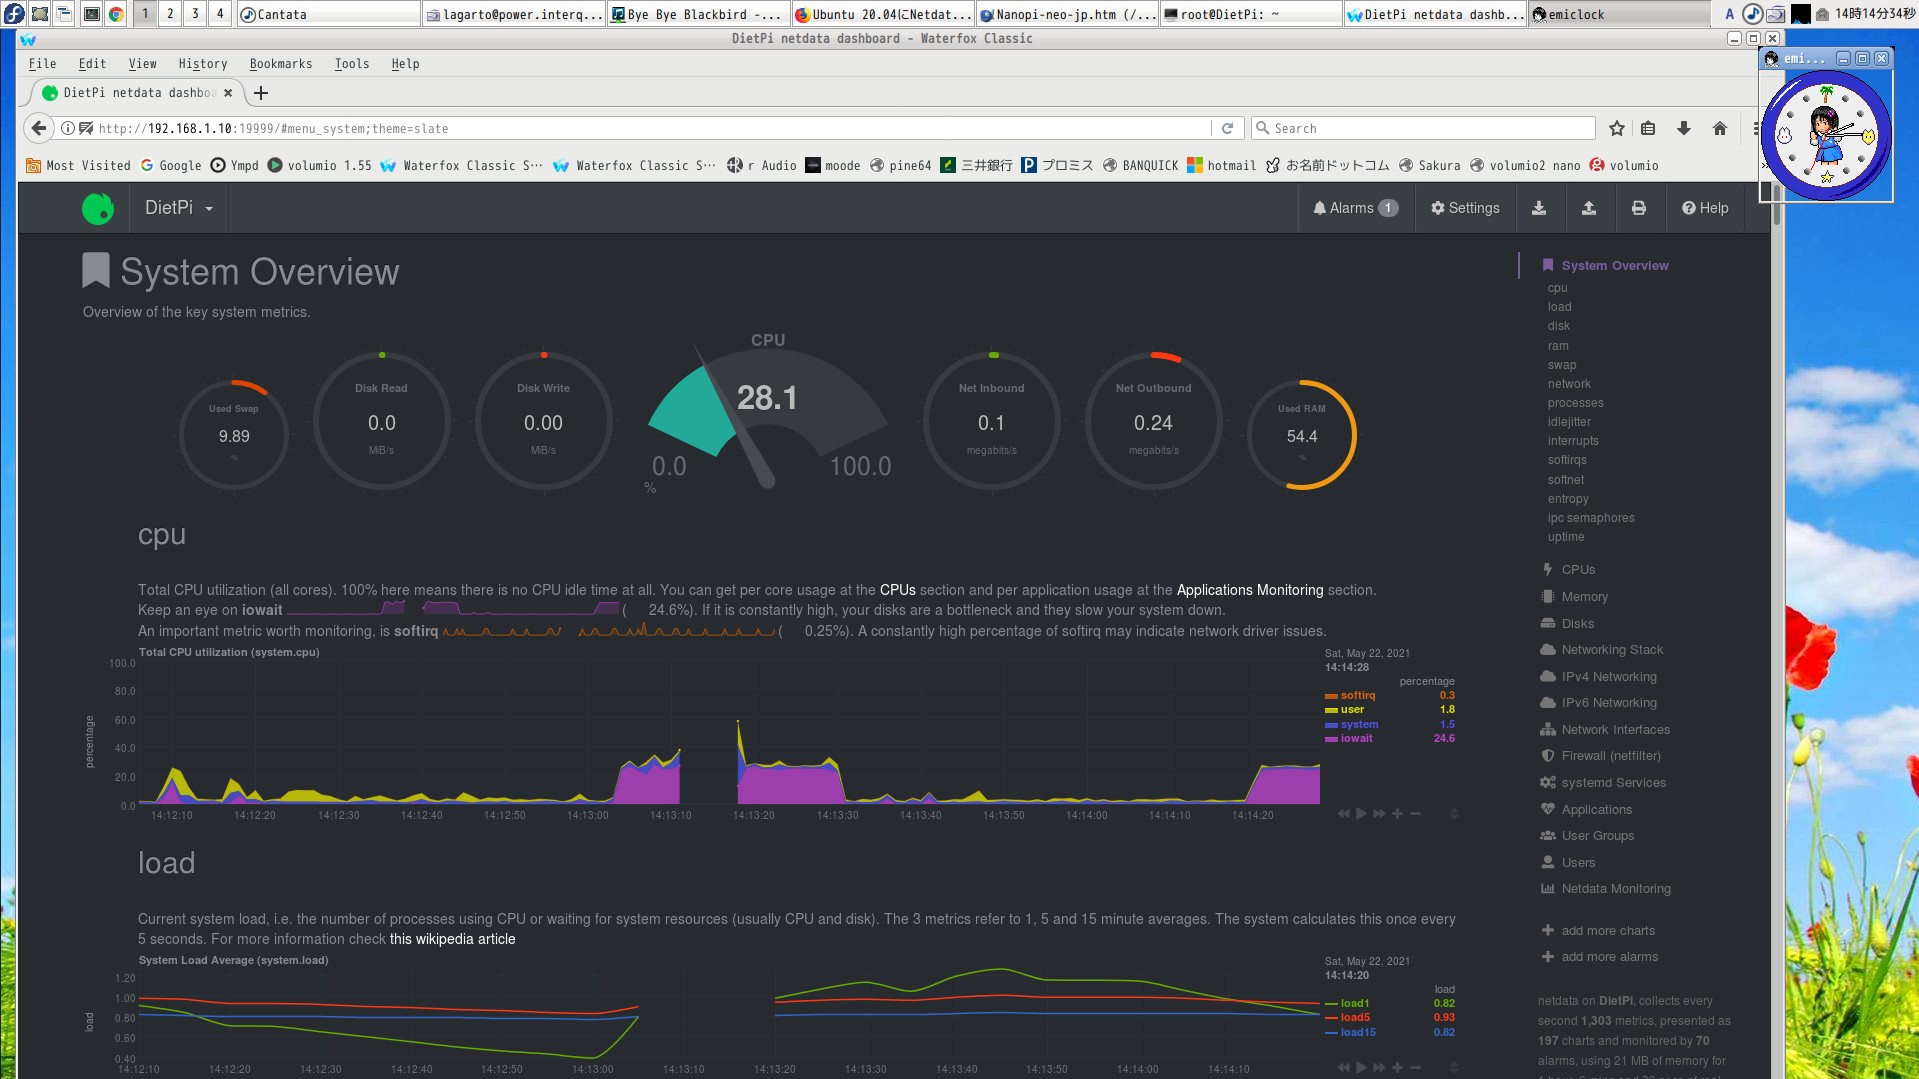Click 'add more charts' in the sidebar
1919x1079 pixels.
(x=1607, y=930)
